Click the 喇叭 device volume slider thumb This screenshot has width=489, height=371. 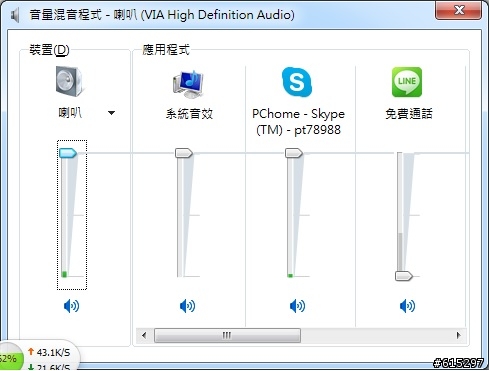[68, 153]
